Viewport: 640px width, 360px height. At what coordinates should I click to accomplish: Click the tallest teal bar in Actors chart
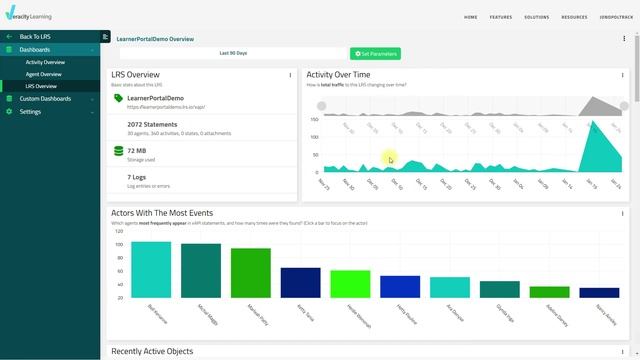(x=151, y=270)
